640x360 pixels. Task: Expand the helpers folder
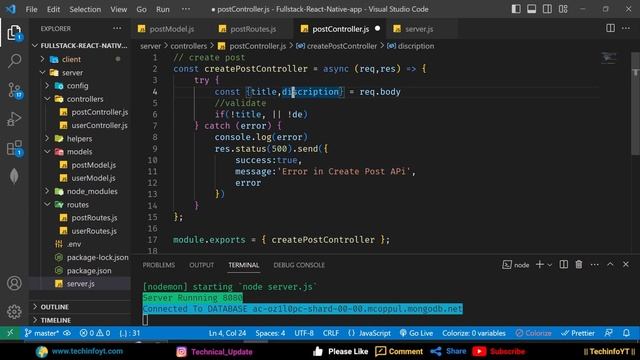47,138
